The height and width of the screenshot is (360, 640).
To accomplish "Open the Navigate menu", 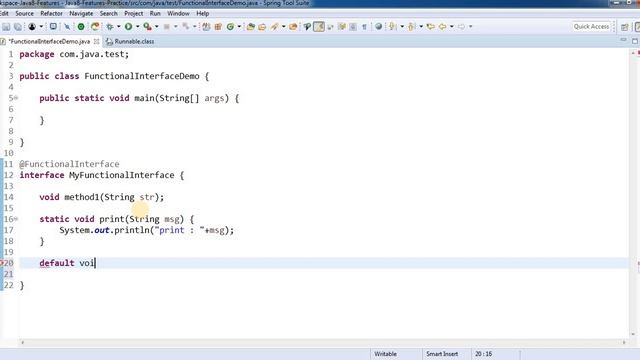I will (x=81, y=13).
